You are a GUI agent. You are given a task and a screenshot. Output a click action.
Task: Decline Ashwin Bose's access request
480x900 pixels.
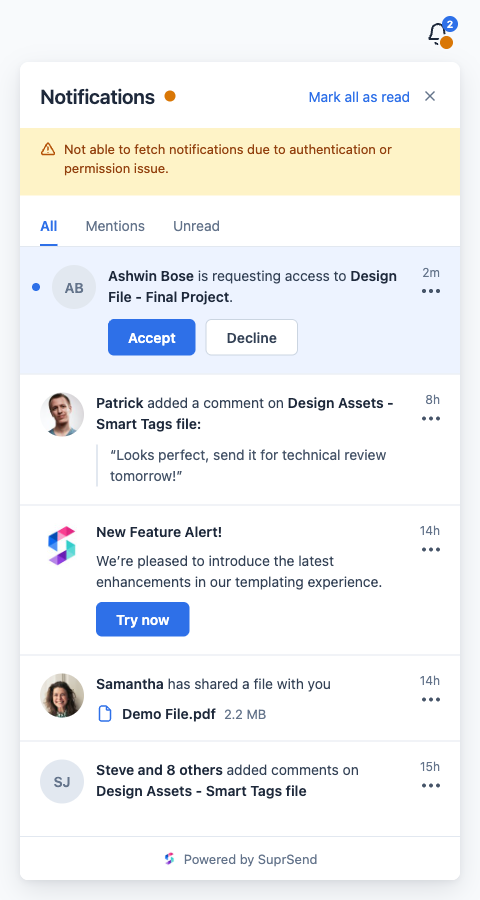tap(251, 338)
